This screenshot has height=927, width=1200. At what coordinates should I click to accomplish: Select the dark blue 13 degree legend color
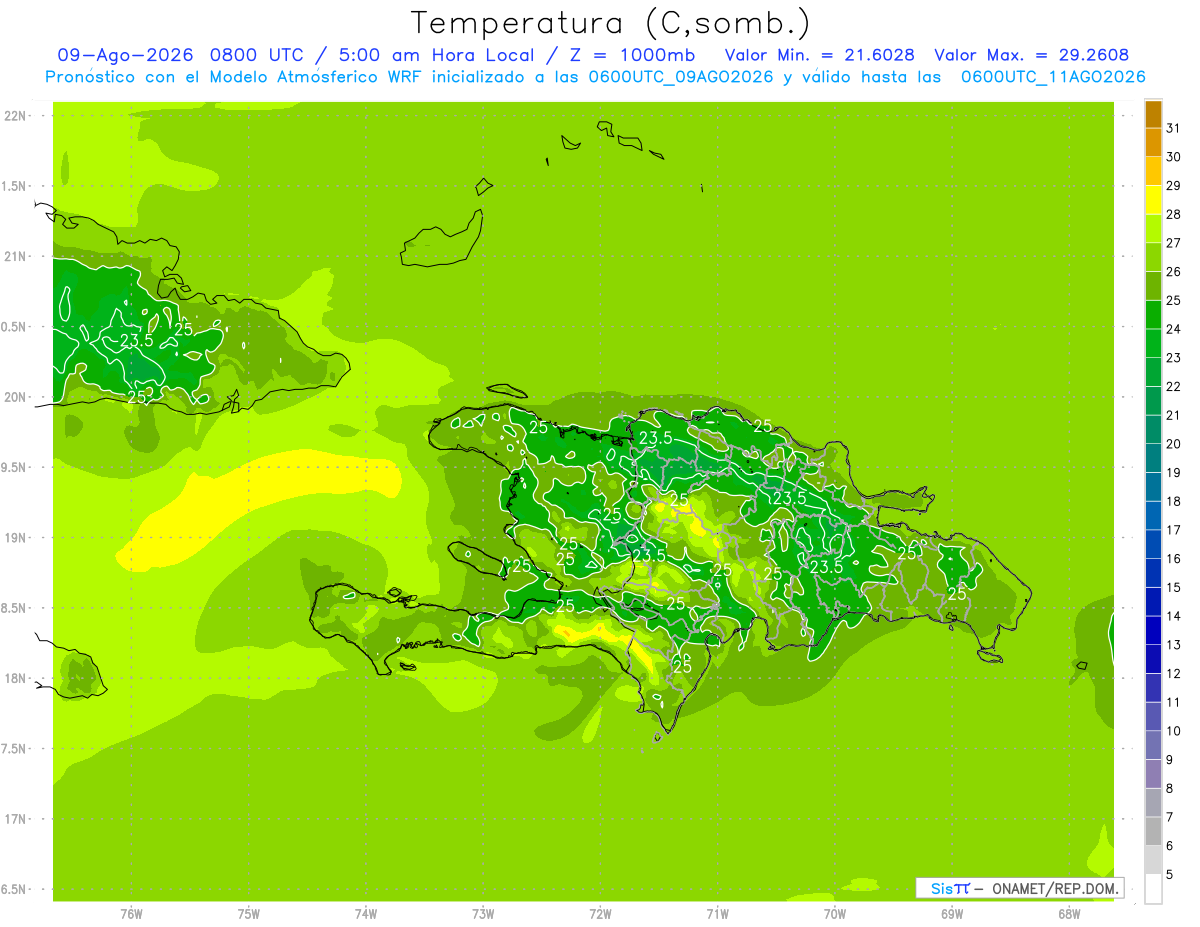pos(1153,631)
